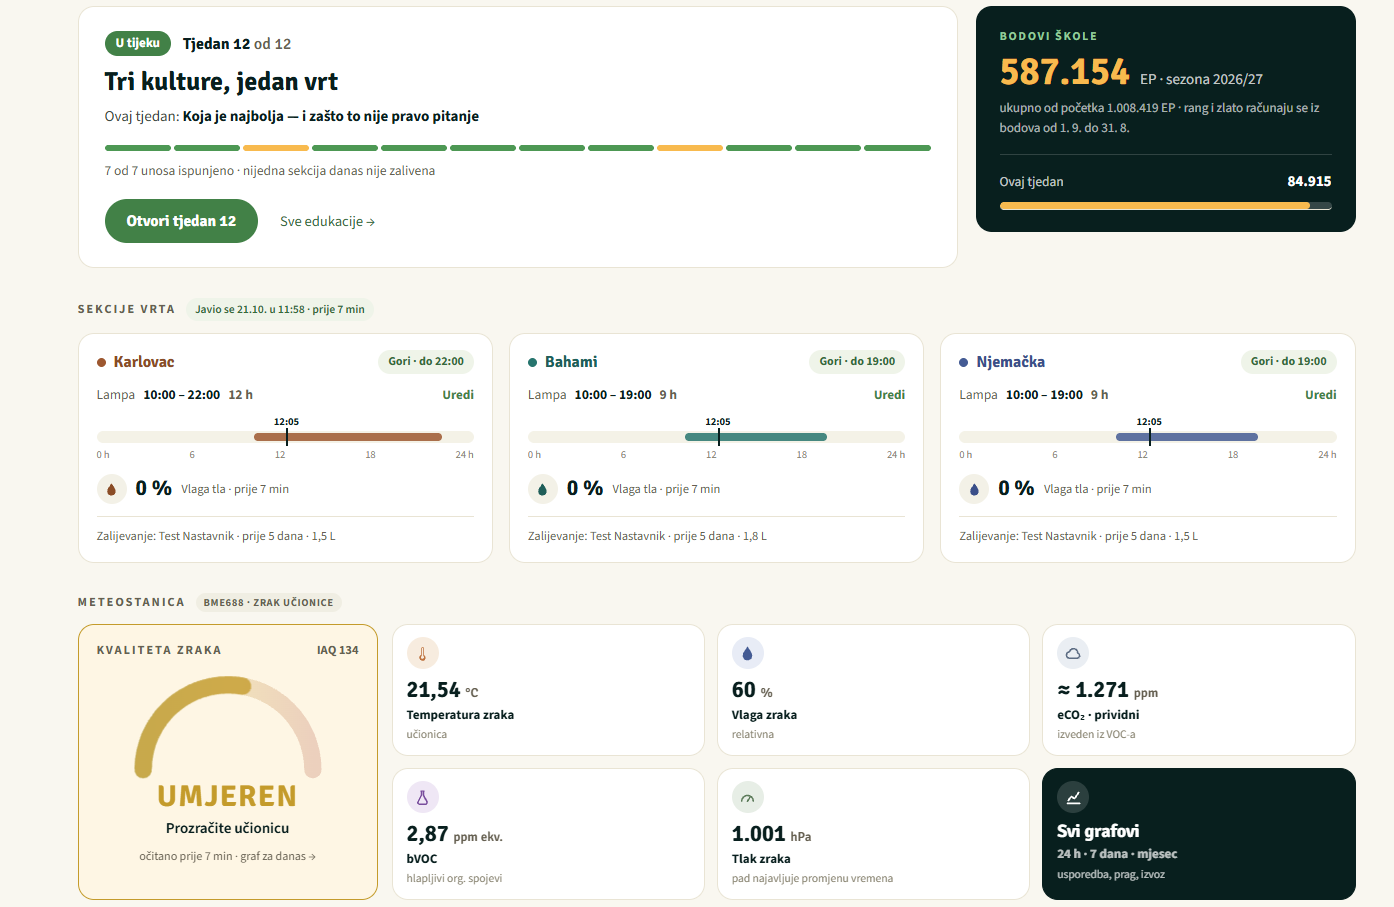
Task: Click the green status dot next to Bahami
Action: [533, 362]
